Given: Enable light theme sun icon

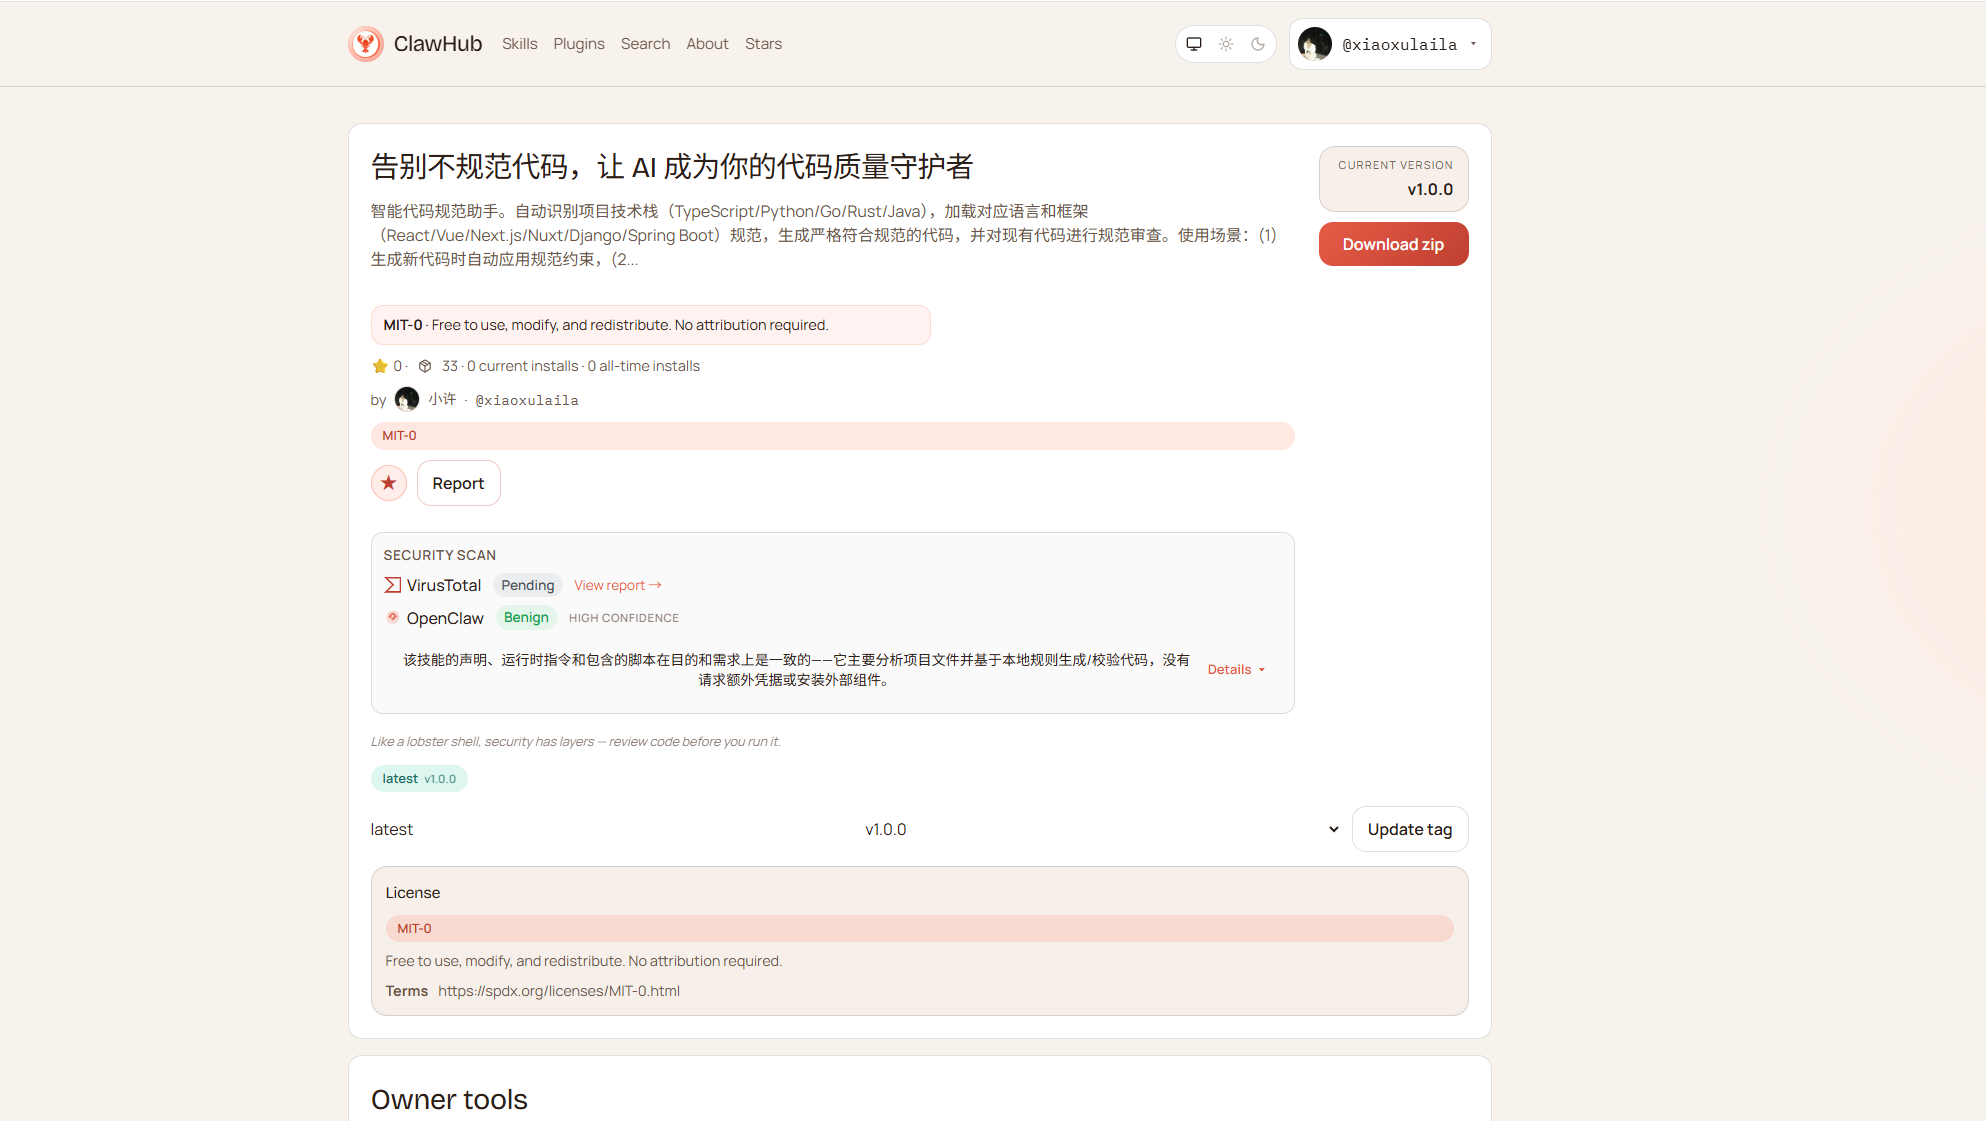Looking at the screenshot, I should pyautogui.click(x=1226, y=44).
